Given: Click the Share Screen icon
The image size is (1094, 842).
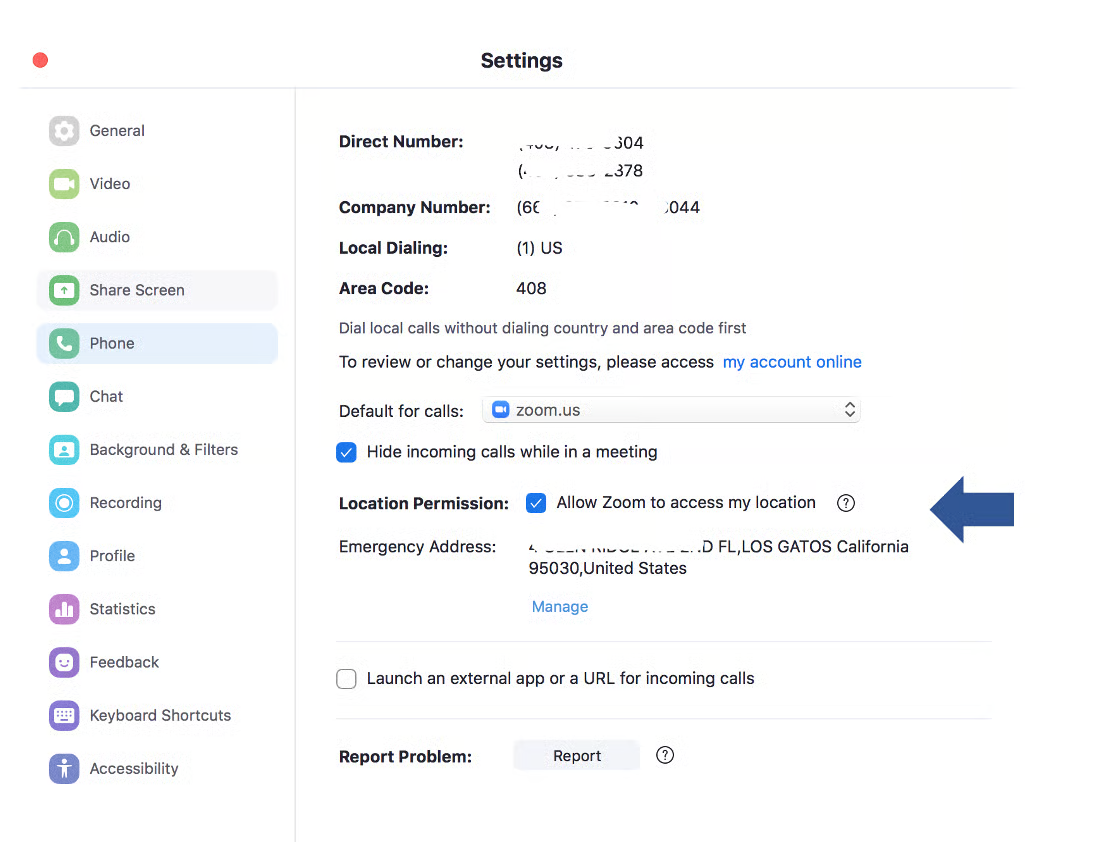Looking at the screenshot, I should (64, 290).
